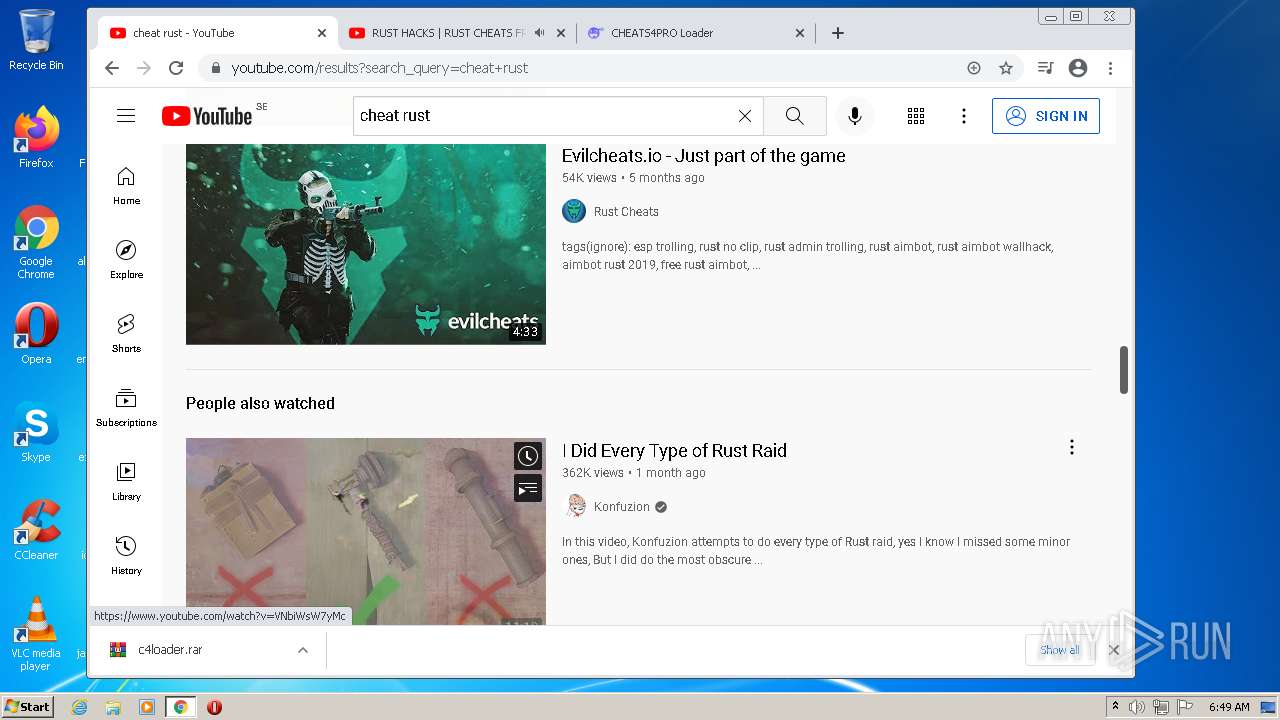Open YouTube apps grid
Screen dimensions: 1280x720
tap(916, 116)
